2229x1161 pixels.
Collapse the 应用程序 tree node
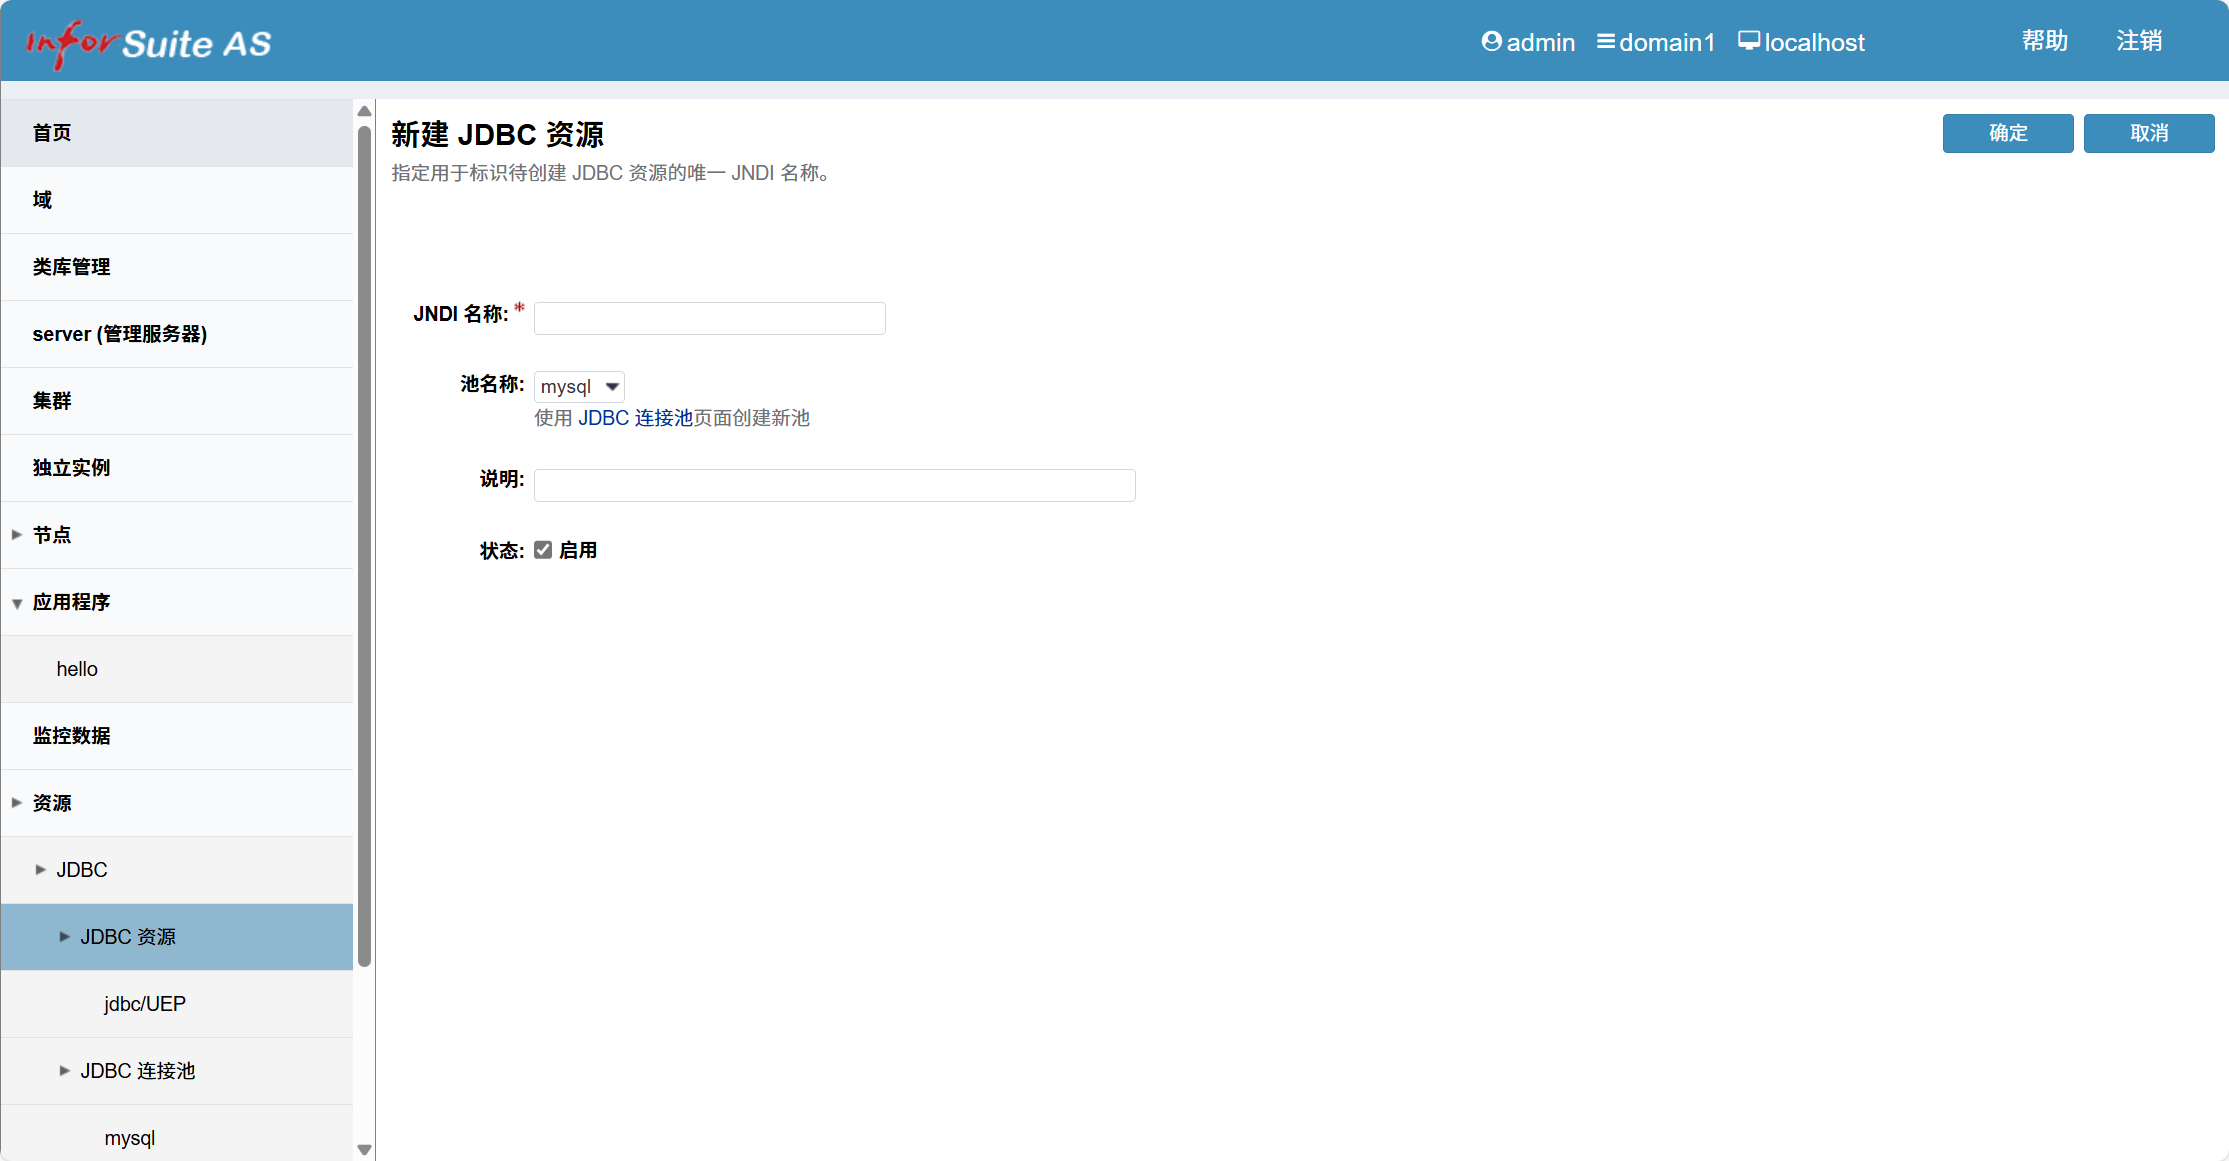(17, 603)
